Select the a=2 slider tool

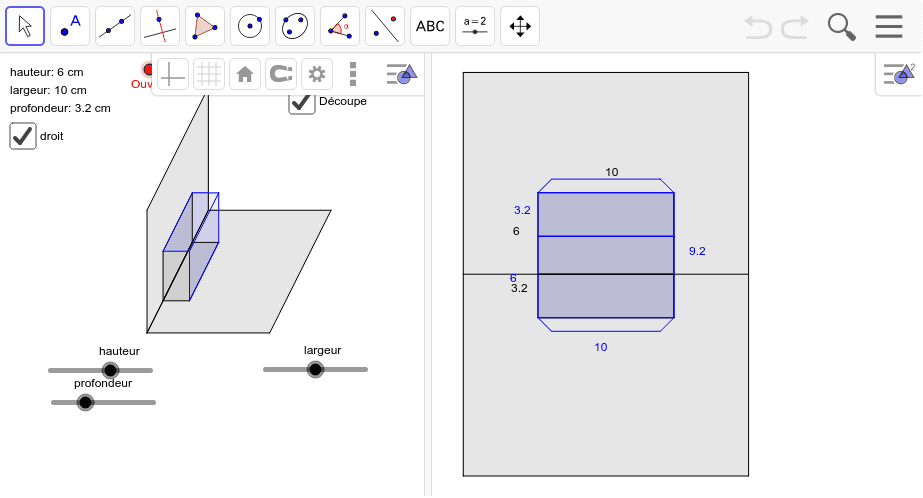[x=475, y=26]
